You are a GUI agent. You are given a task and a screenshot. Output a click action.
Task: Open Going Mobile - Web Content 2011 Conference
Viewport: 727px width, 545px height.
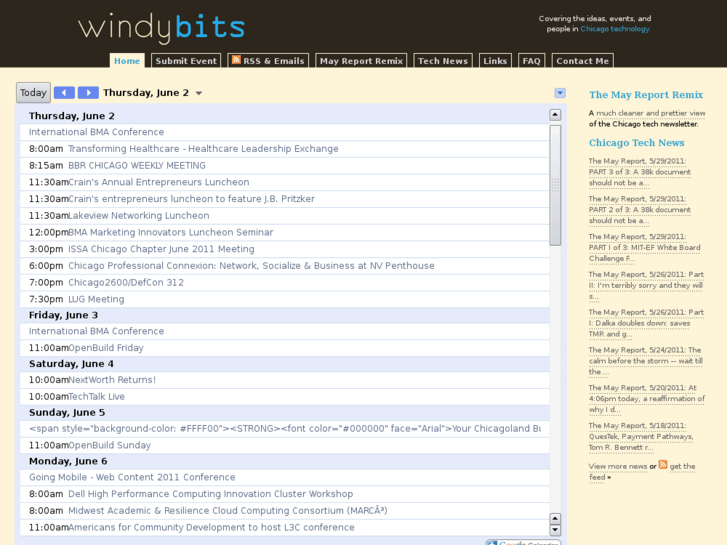132,477
